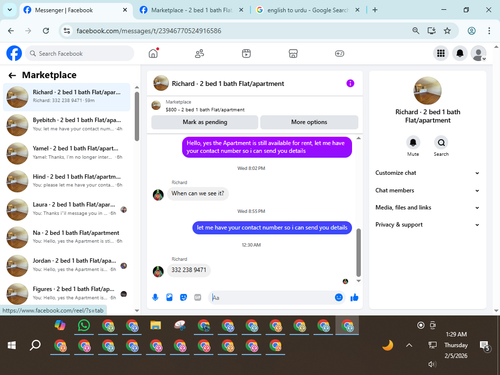
Task: Expand Privacy & support section
Action: (427, 225)
